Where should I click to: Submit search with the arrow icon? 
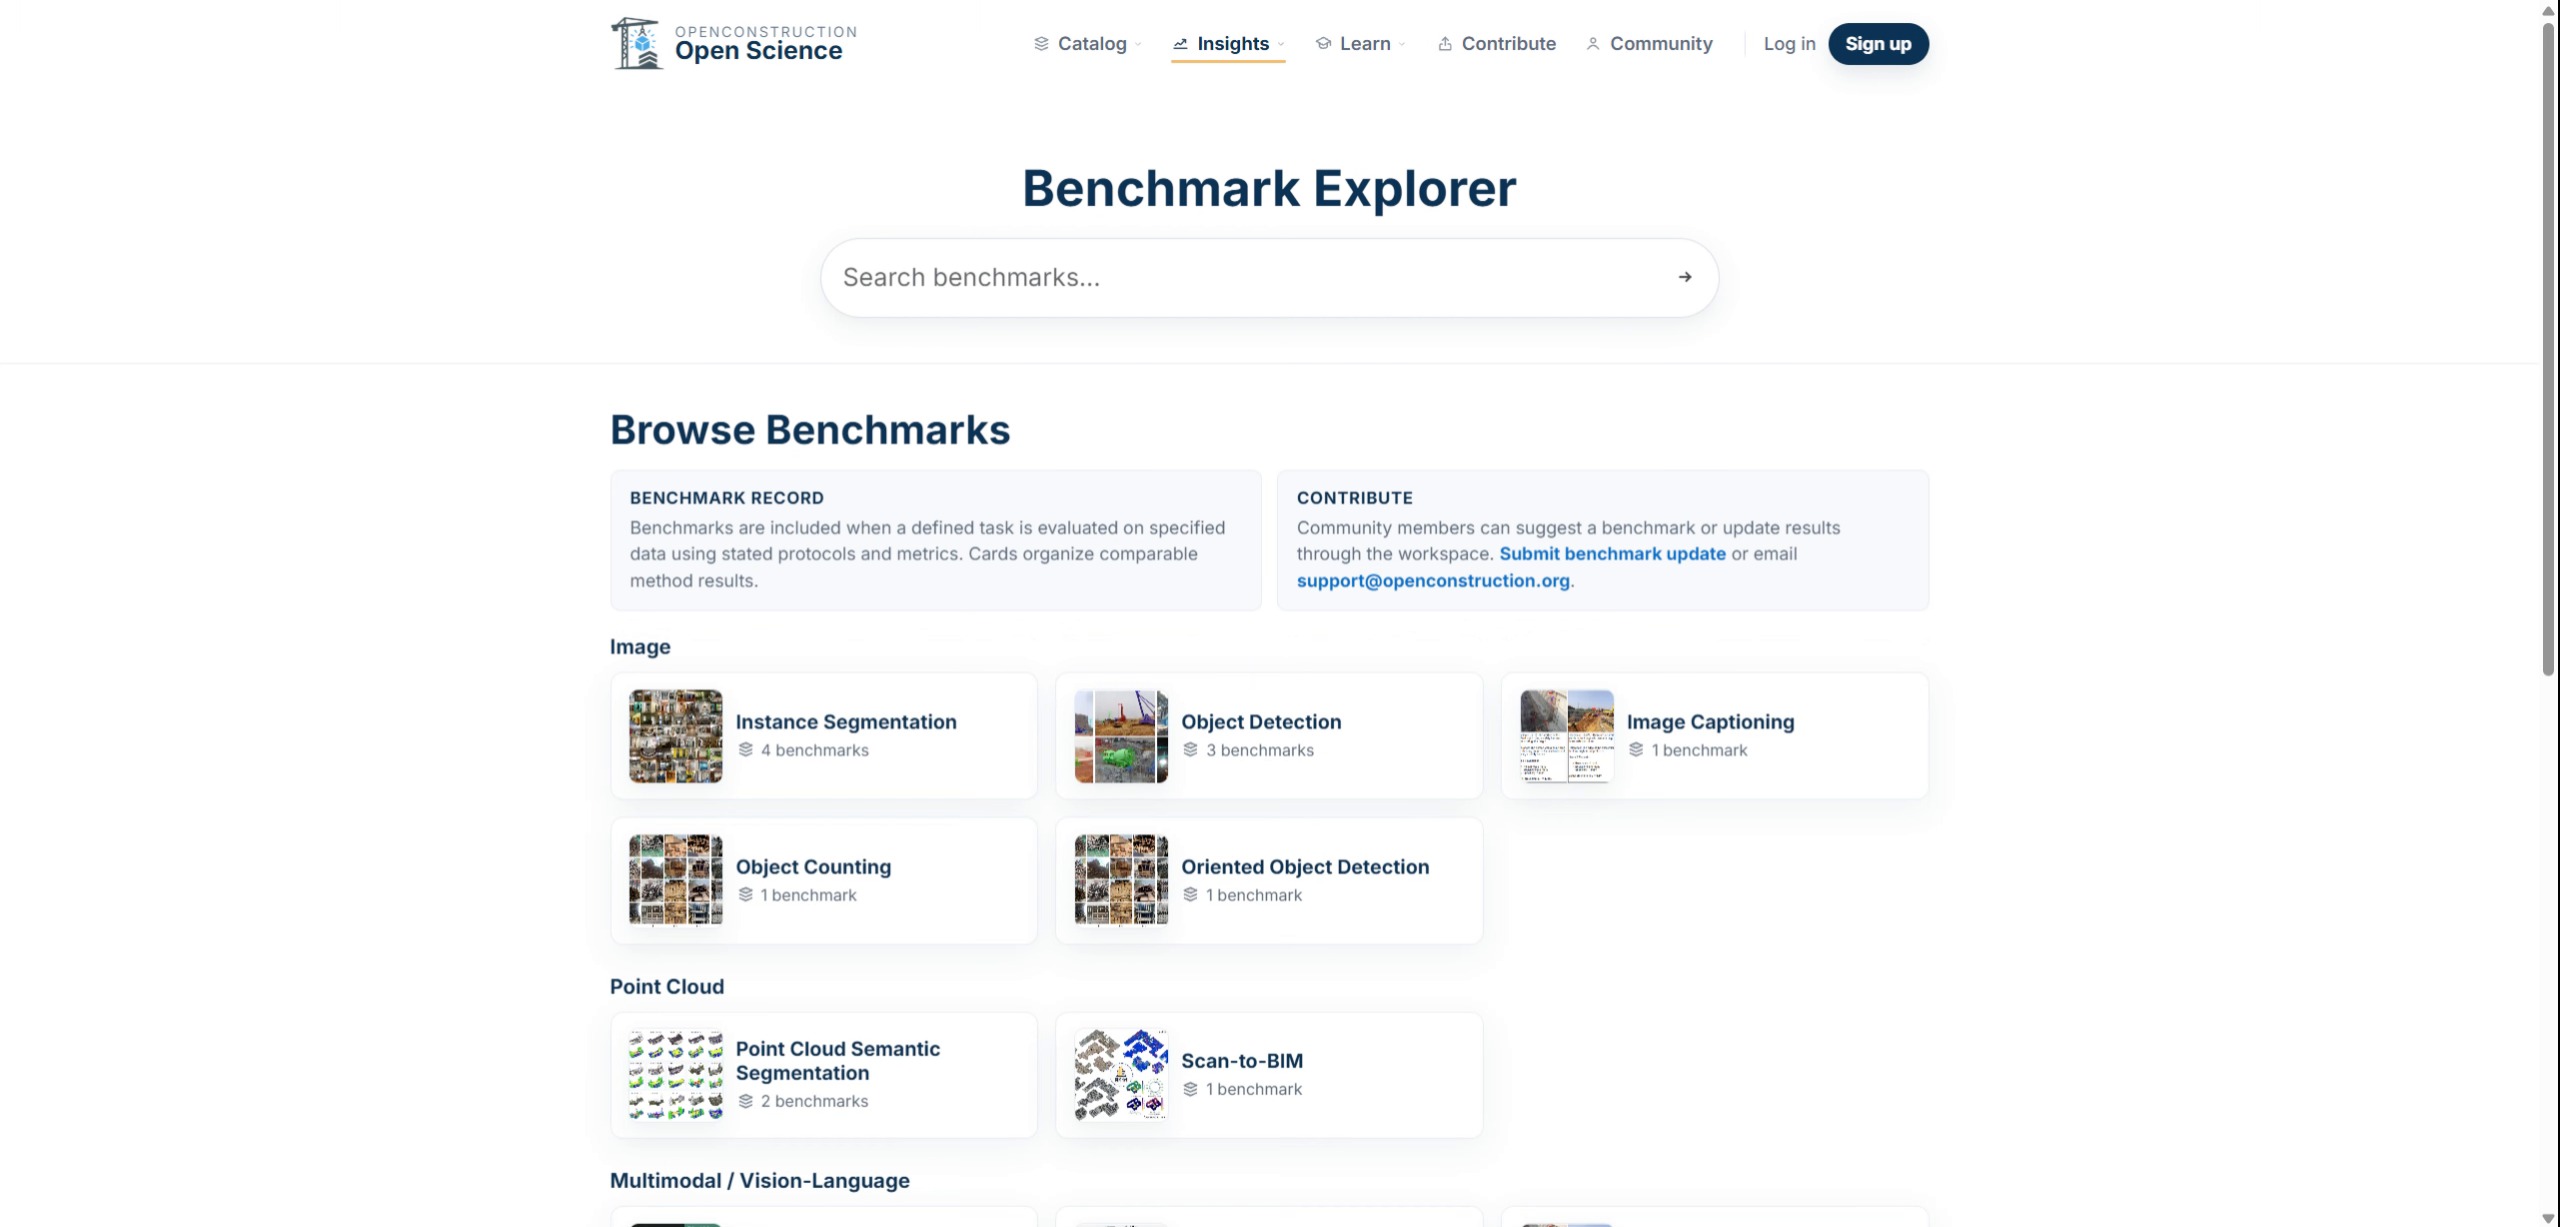tap(1685, 277)
